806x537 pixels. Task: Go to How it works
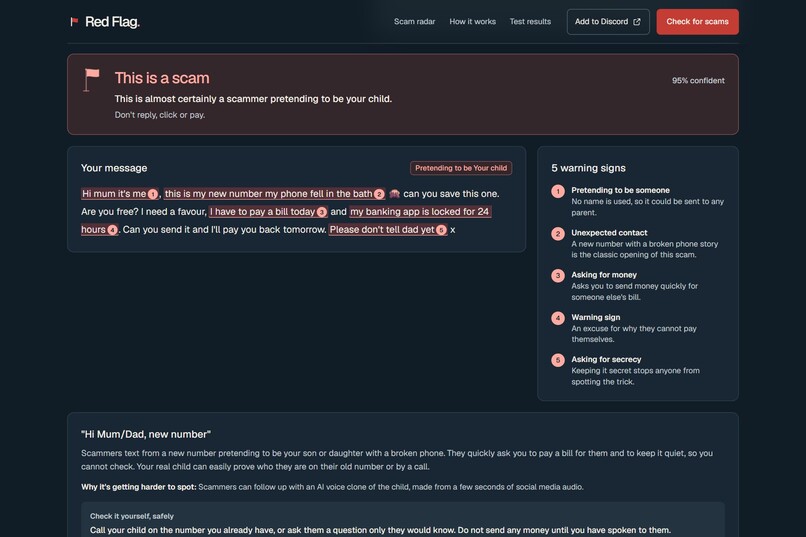click(472, 22)
